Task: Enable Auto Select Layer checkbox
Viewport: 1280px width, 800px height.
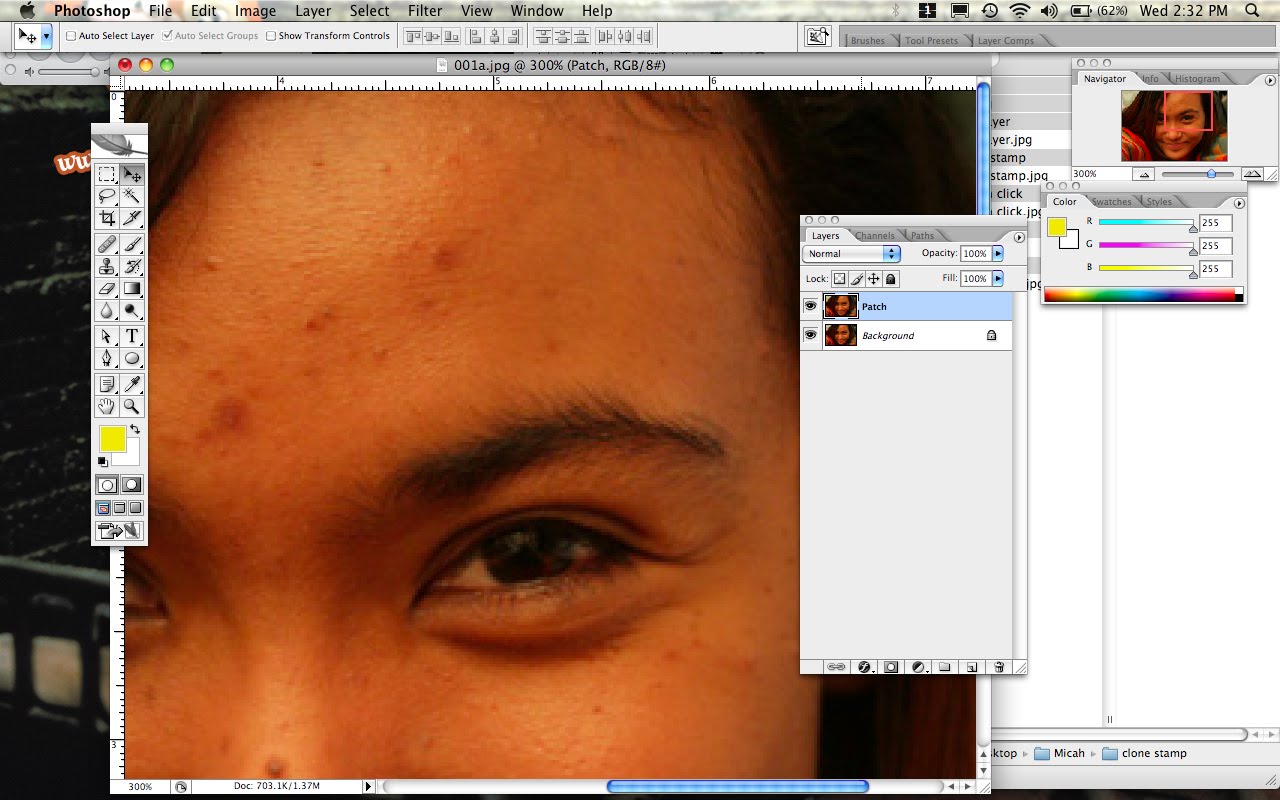Action: (71, 36)
